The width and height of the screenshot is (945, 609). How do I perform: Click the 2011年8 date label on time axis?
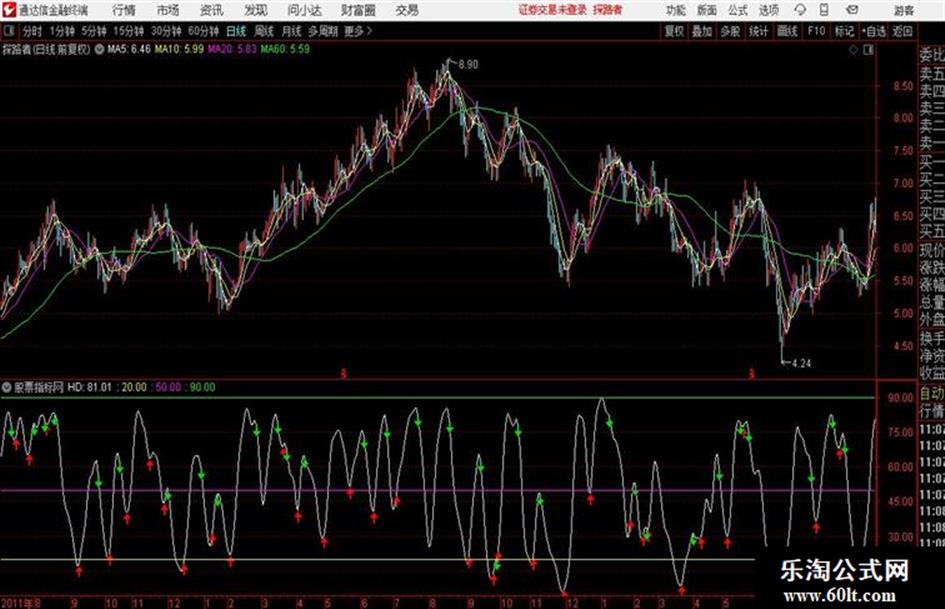pyautogui.click(x=21, y=603)
